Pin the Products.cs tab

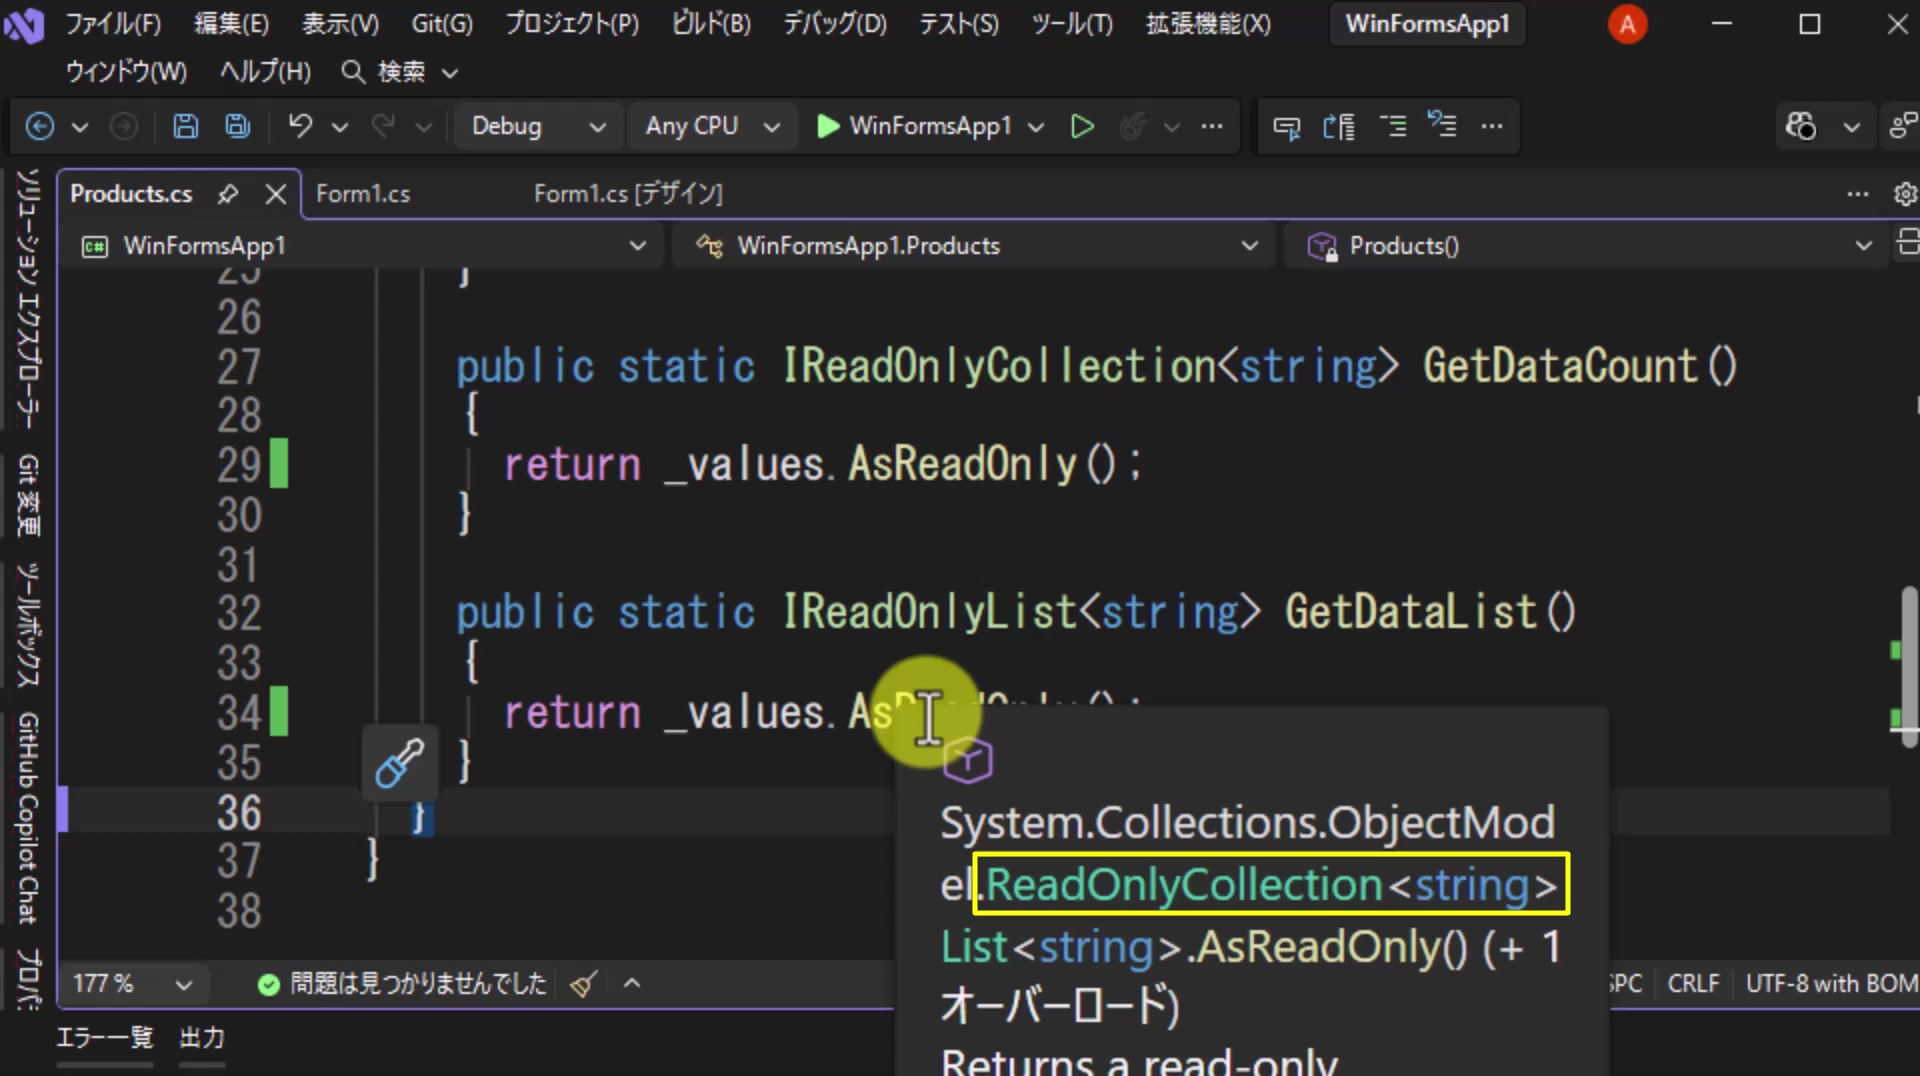click(x=228, y=194)
